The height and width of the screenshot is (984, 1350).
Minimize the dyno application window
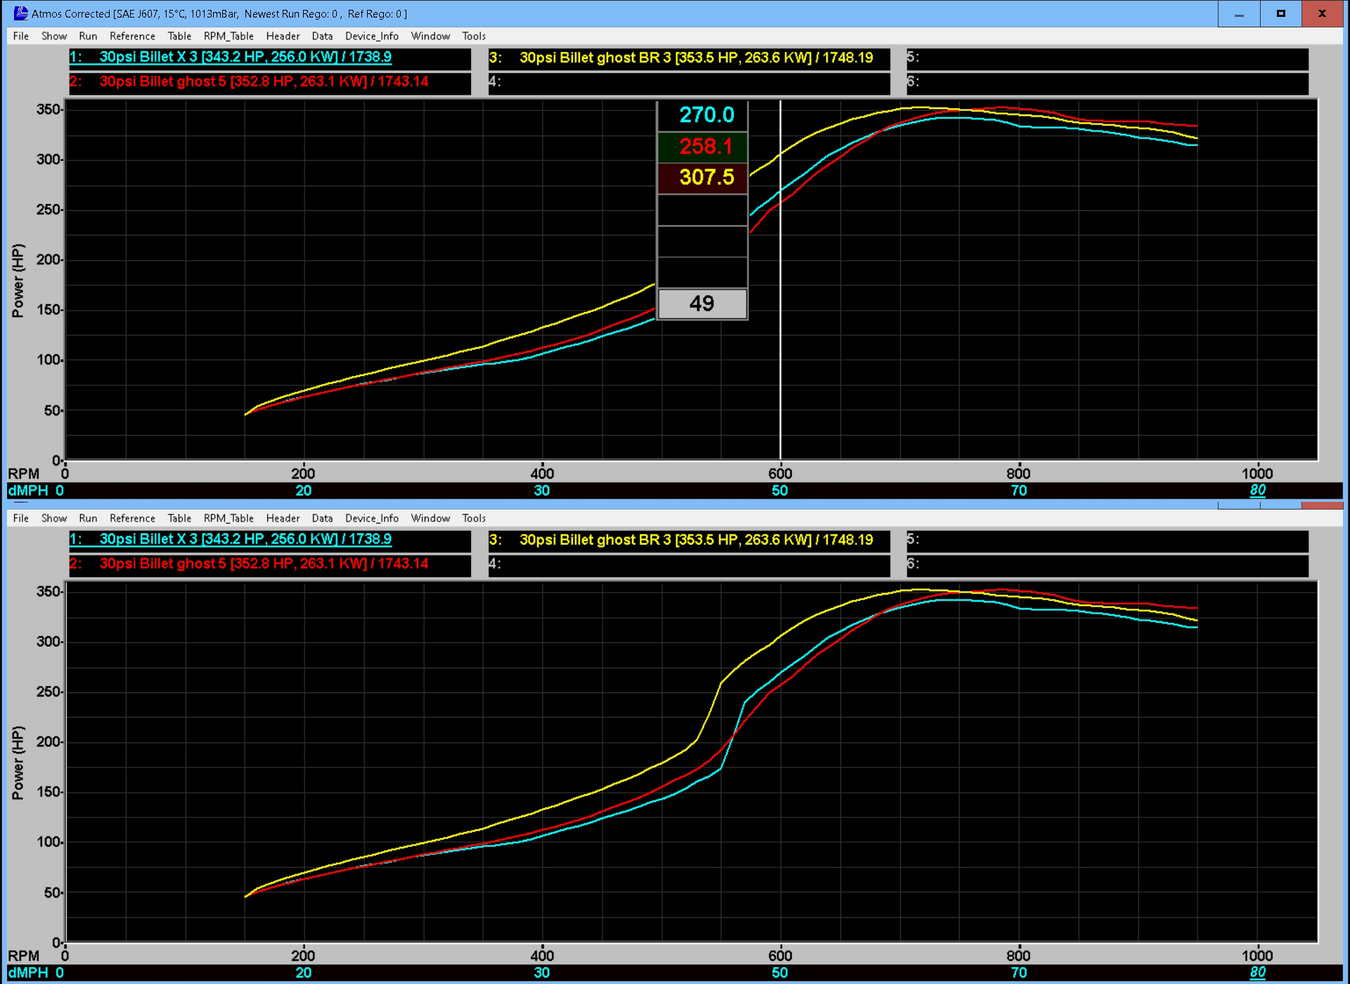1239,14
